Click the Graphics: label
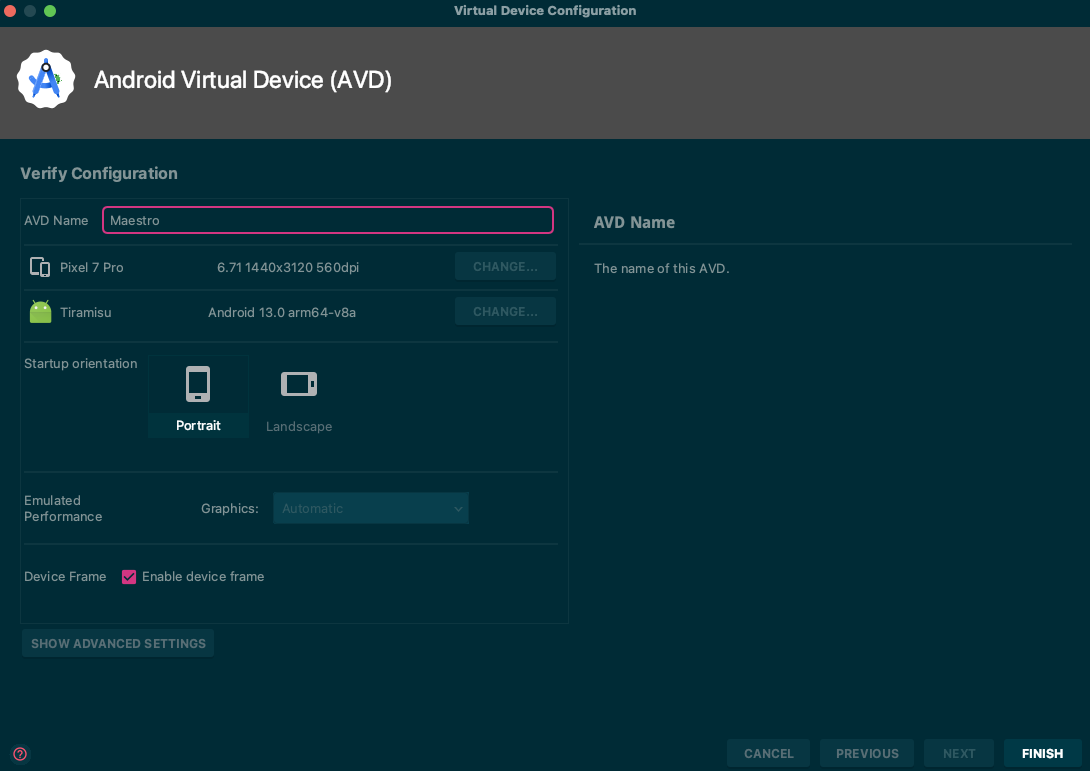 tap(229, 508)
